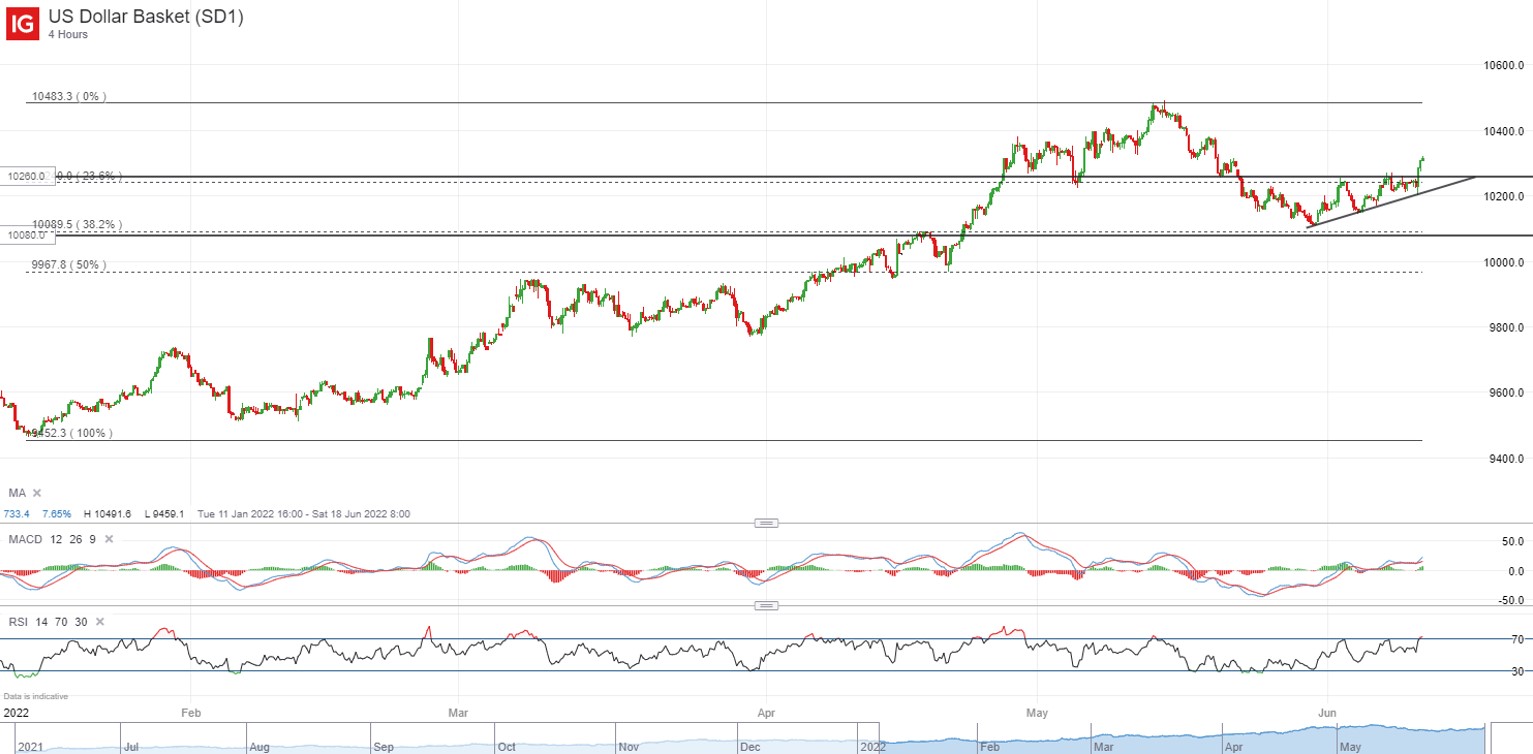The image size is (1533, 754).
Task: Remove the MA indicator with its X
Action: point(37,493)
